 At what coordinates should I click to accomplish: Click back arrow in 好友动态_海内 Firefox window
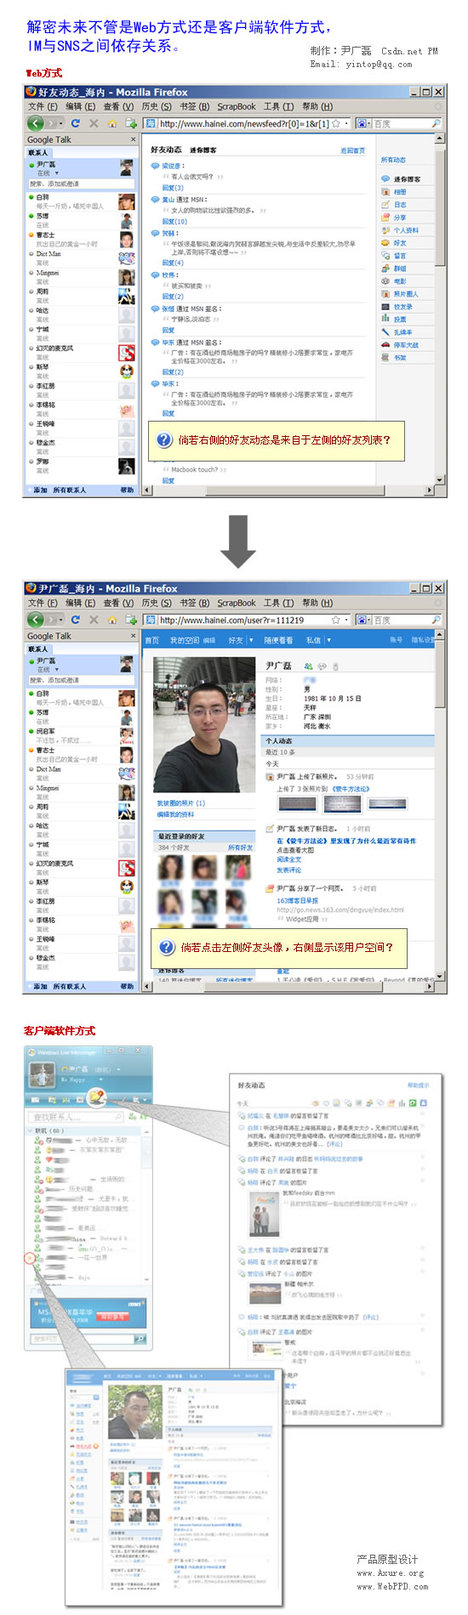tap(37, 124)
